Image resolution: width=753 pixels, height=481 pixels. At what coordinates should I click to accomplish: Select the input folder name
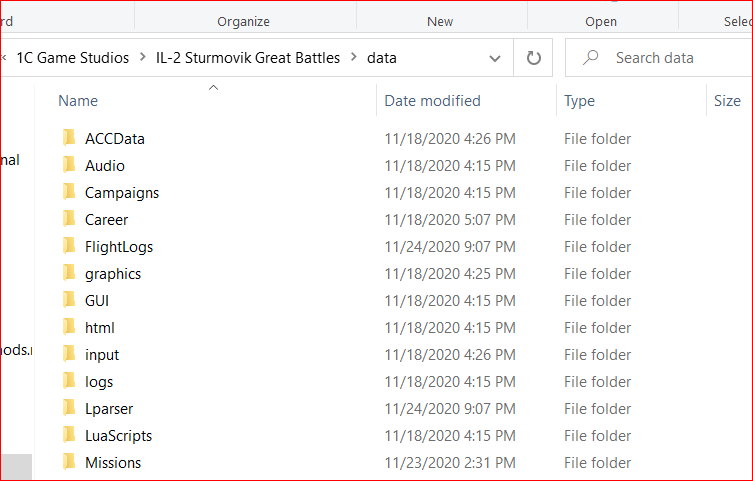(102, 355)
